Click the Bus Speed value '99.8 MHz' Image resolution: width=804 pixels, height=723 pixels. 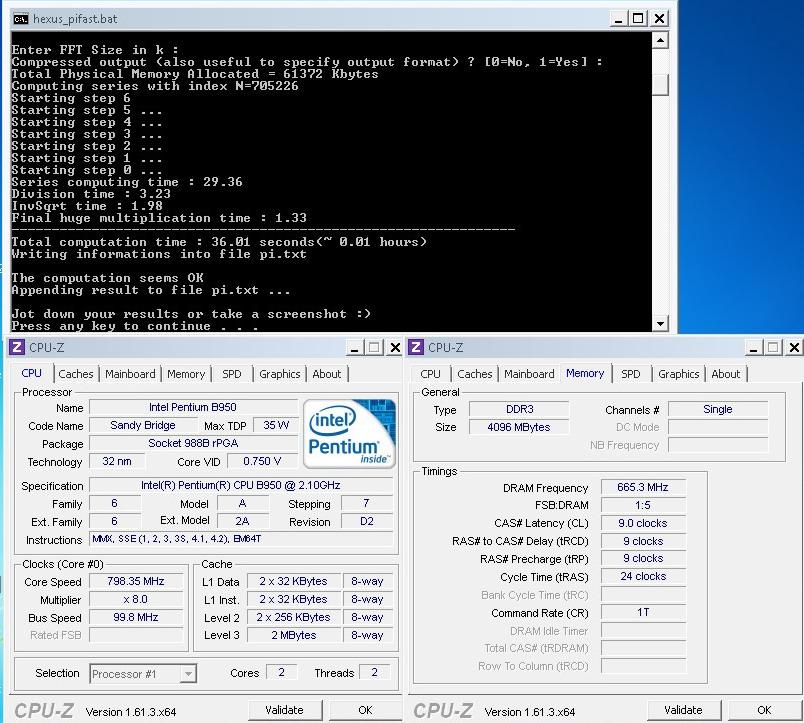click(136, 617)
